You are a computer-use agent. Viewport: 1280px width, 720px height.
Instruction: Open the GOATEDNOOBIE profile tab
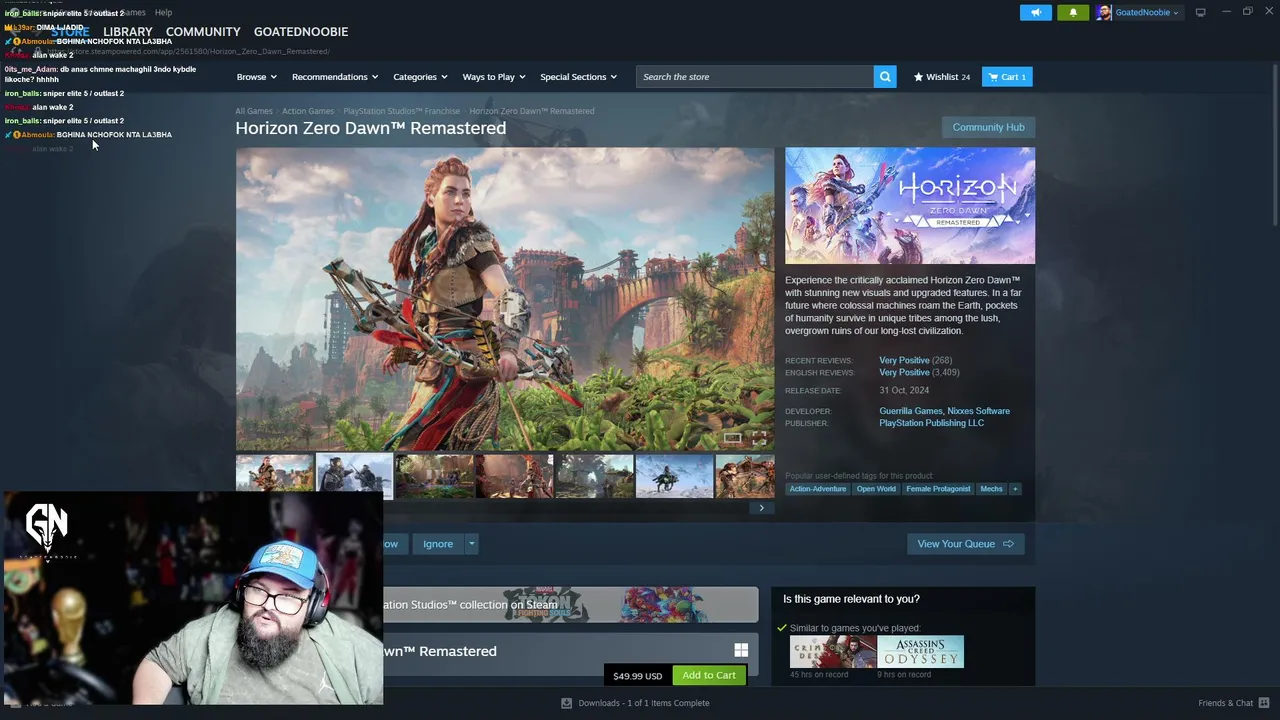[x=301, y=32]
